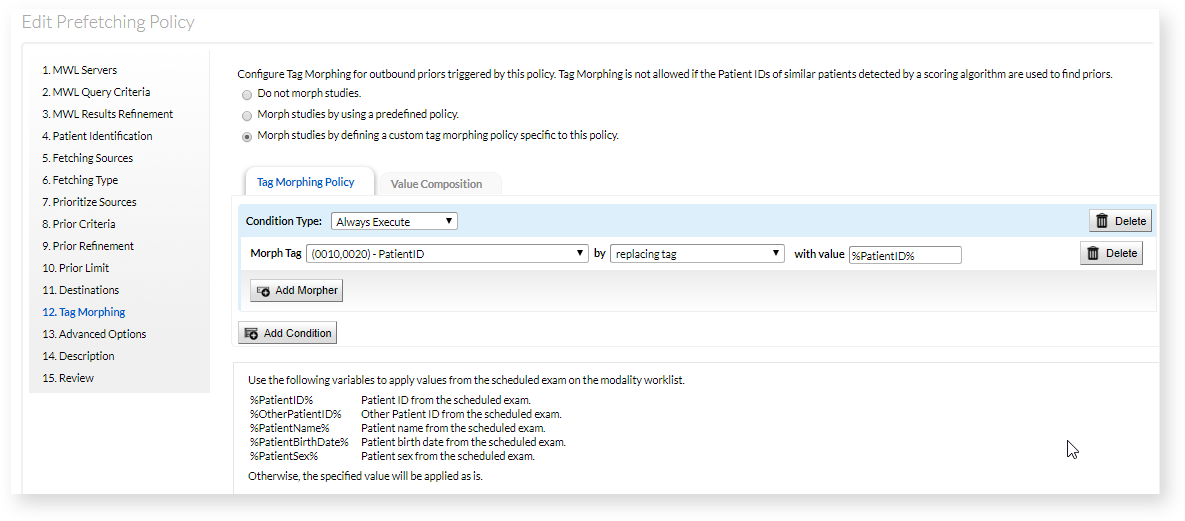
Task: Navigate to step 15 Review
Action: coord(68,378)
